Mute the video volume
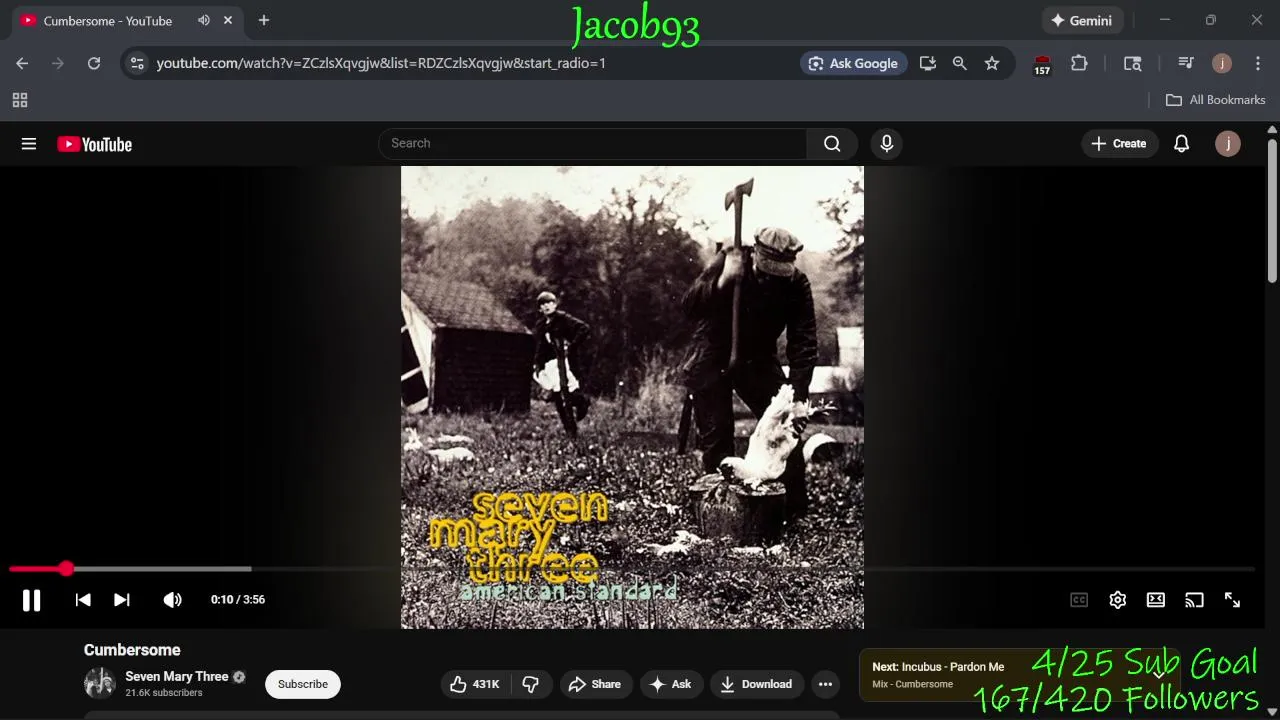The image size is (1280, 720). [172, 600]
